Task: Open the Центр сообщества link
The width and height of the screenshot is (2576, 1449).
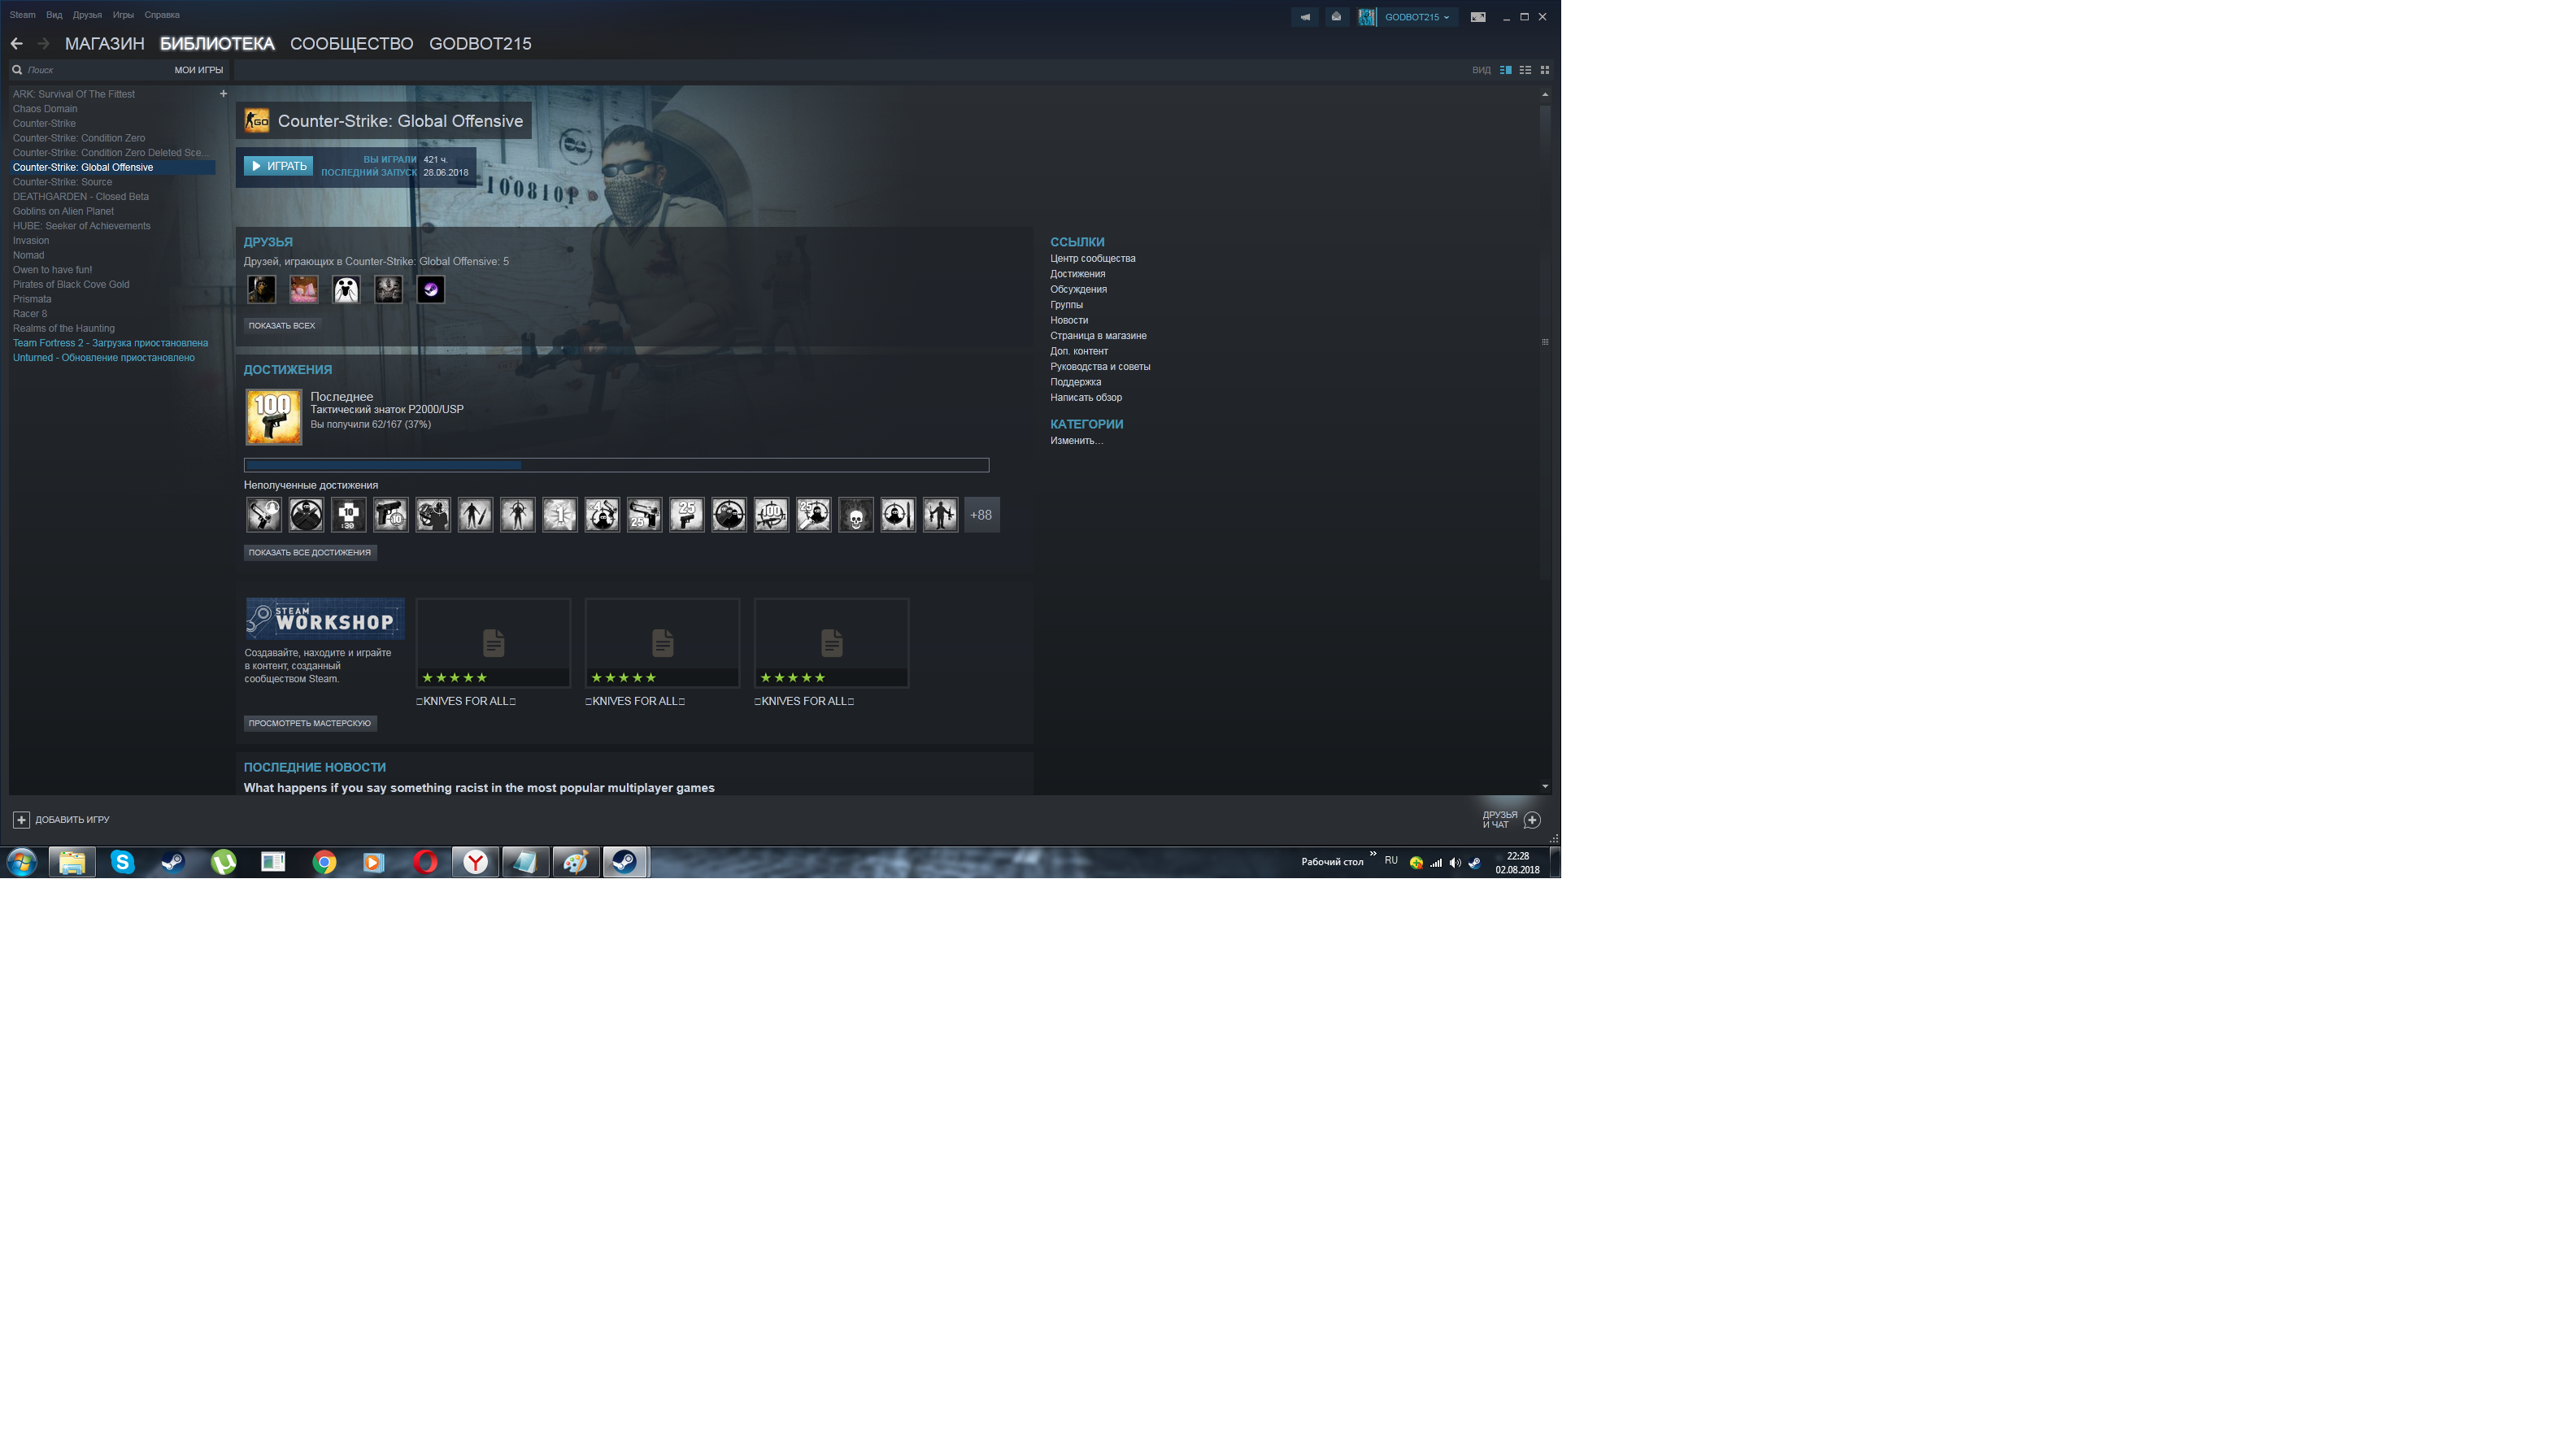Action: point(1093,259)
